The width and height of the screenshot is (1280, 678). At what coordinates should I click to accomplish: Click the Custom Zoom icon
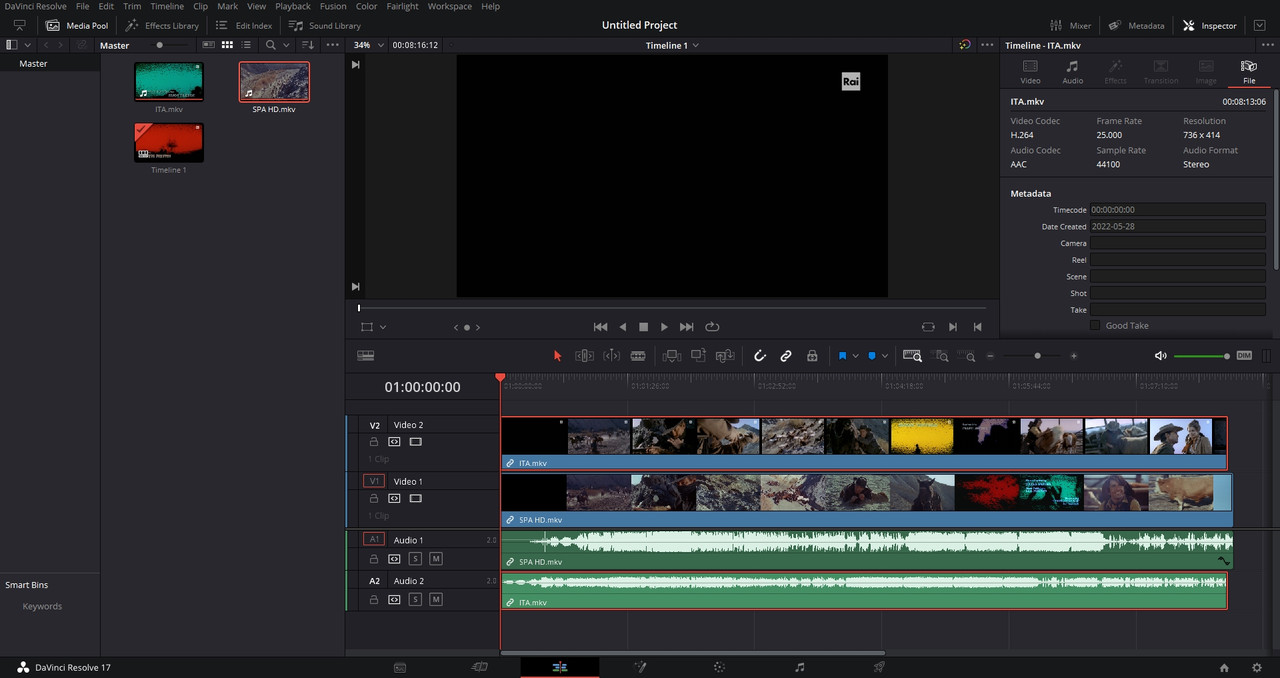[968, 355]
